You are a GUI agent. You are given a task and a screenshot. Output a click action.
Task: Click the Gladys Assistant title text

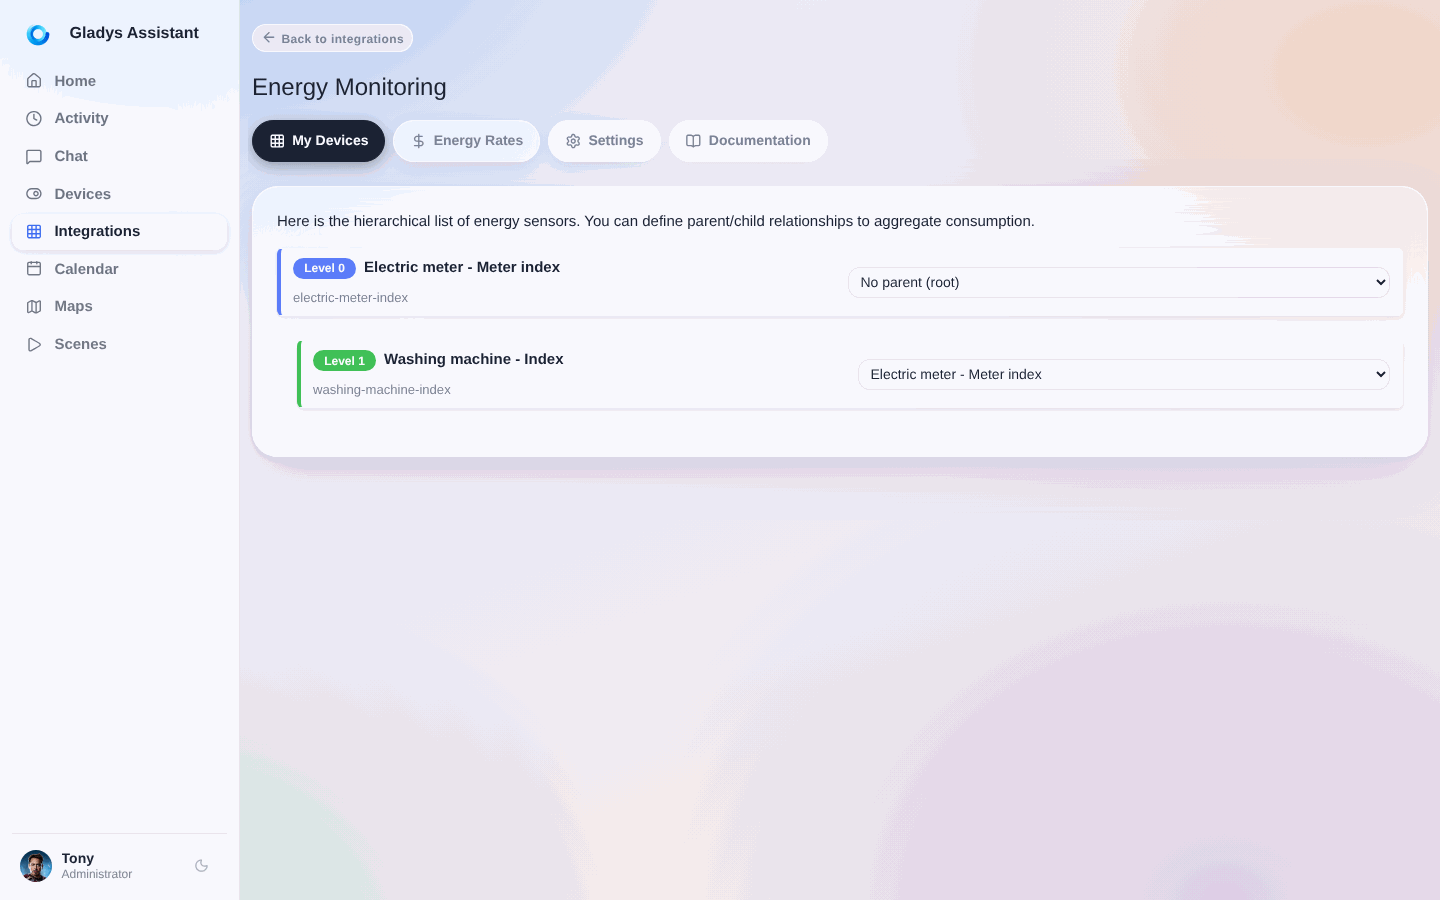click(134, 33)
